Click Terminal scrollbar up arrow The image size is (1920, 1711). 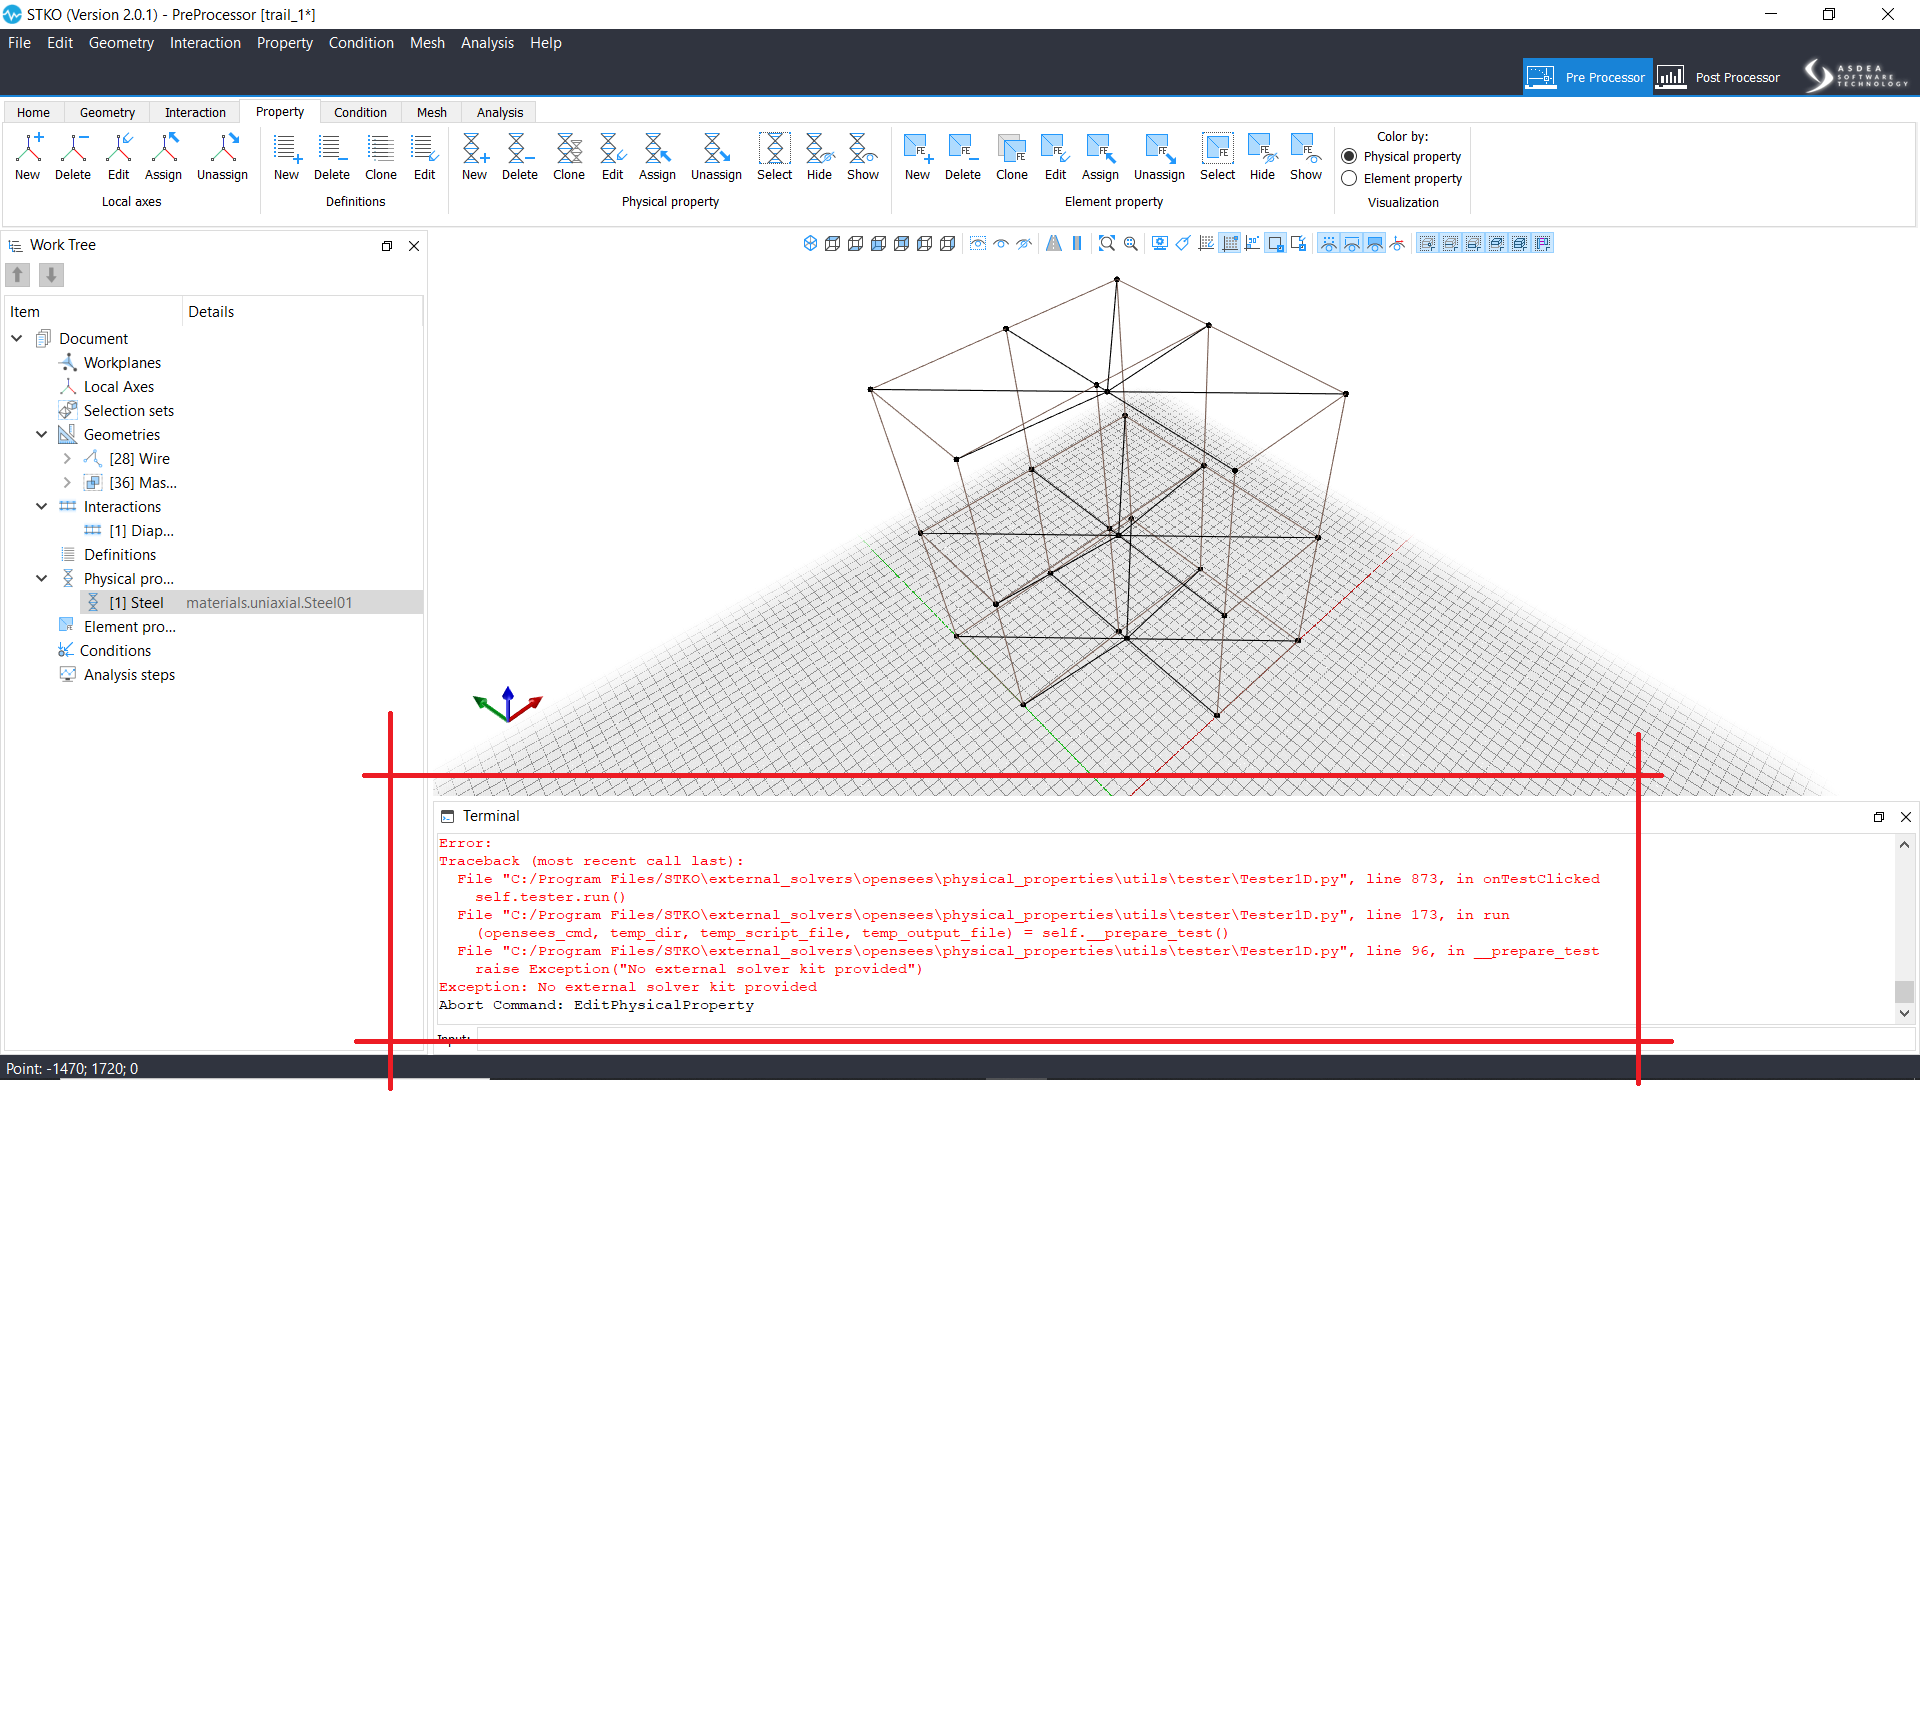[x=1904, y=845]
